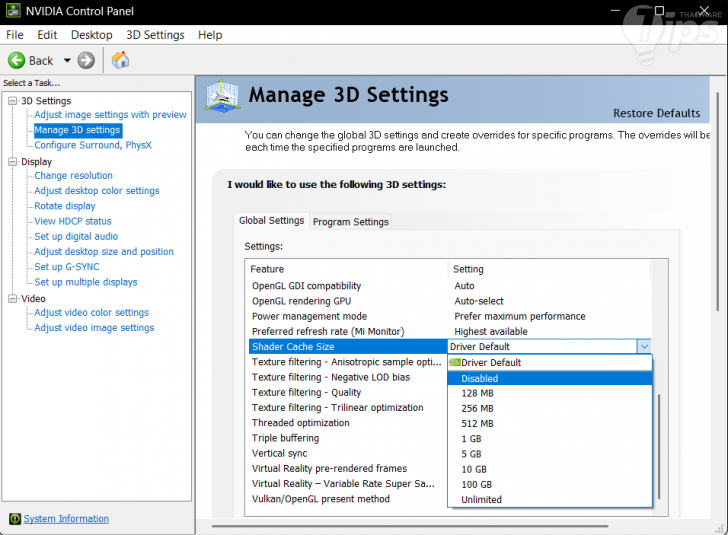
Task: Select the Vertical sync row
Action: click(x=348, y=453)
